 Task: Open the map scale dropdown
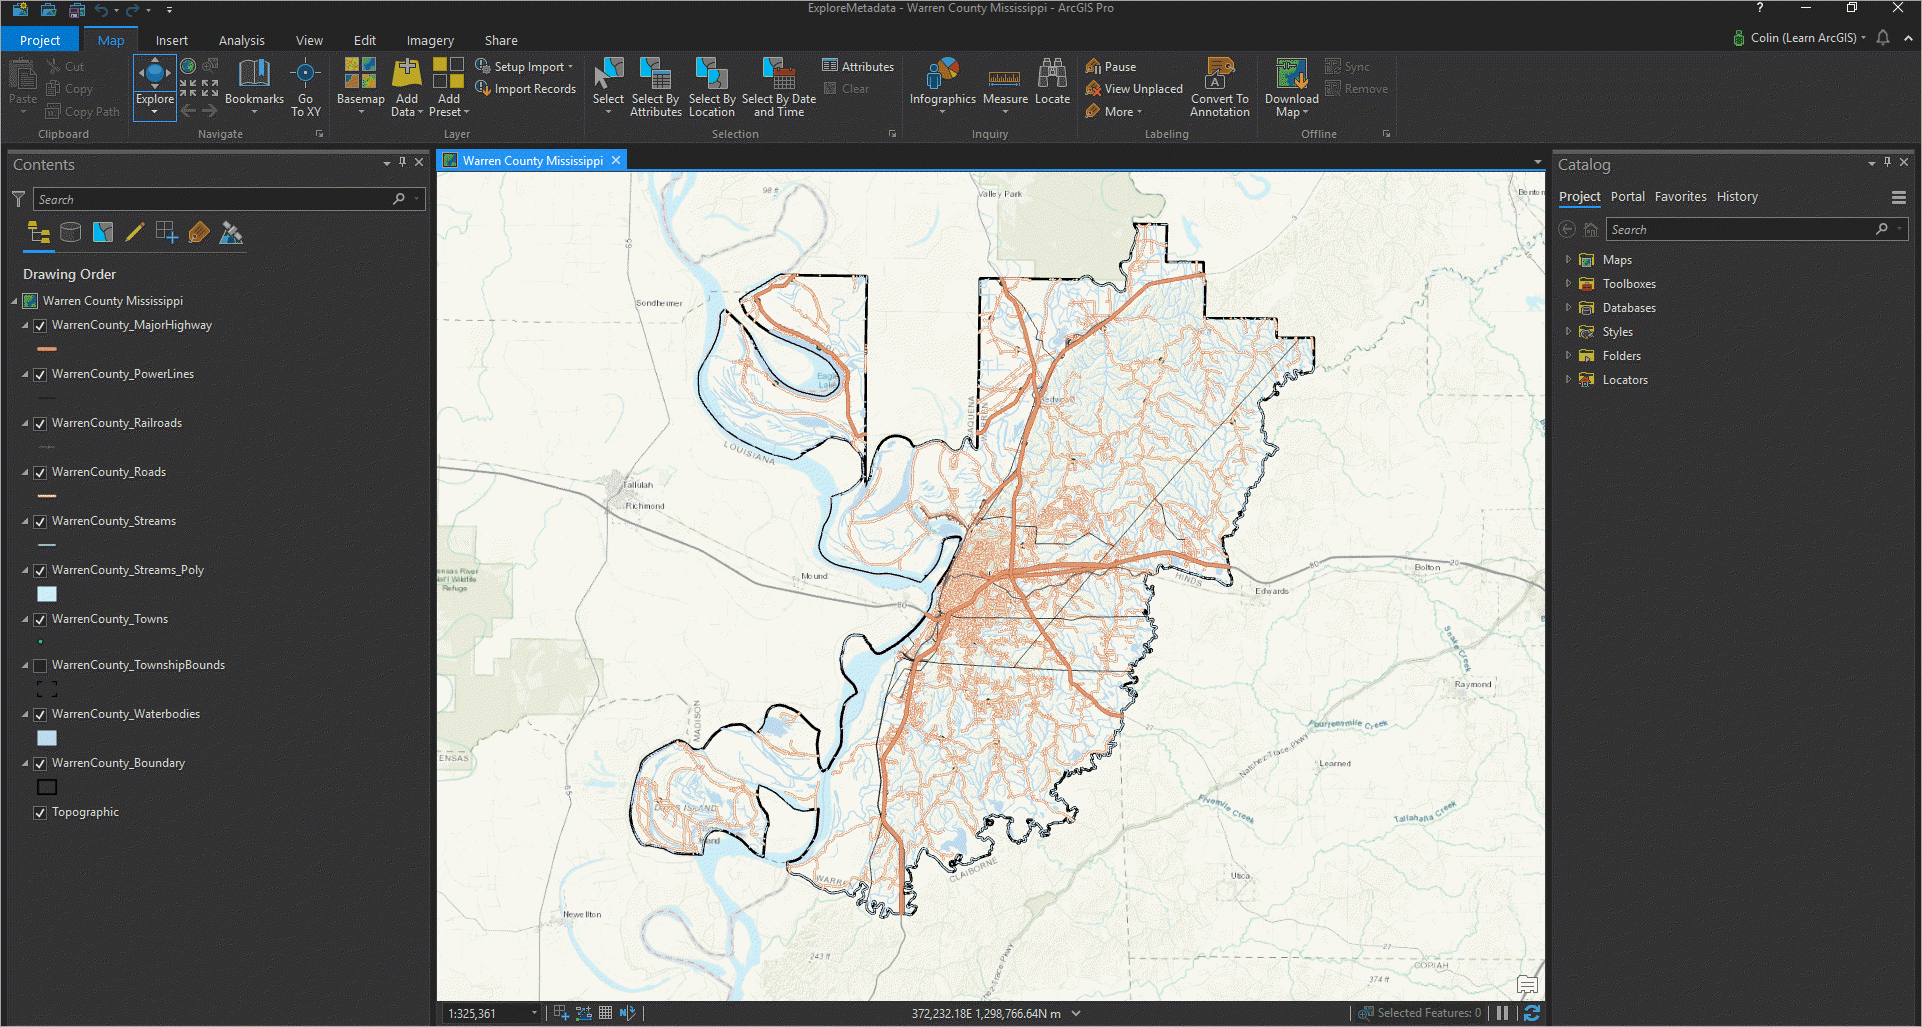point(534,1013)
